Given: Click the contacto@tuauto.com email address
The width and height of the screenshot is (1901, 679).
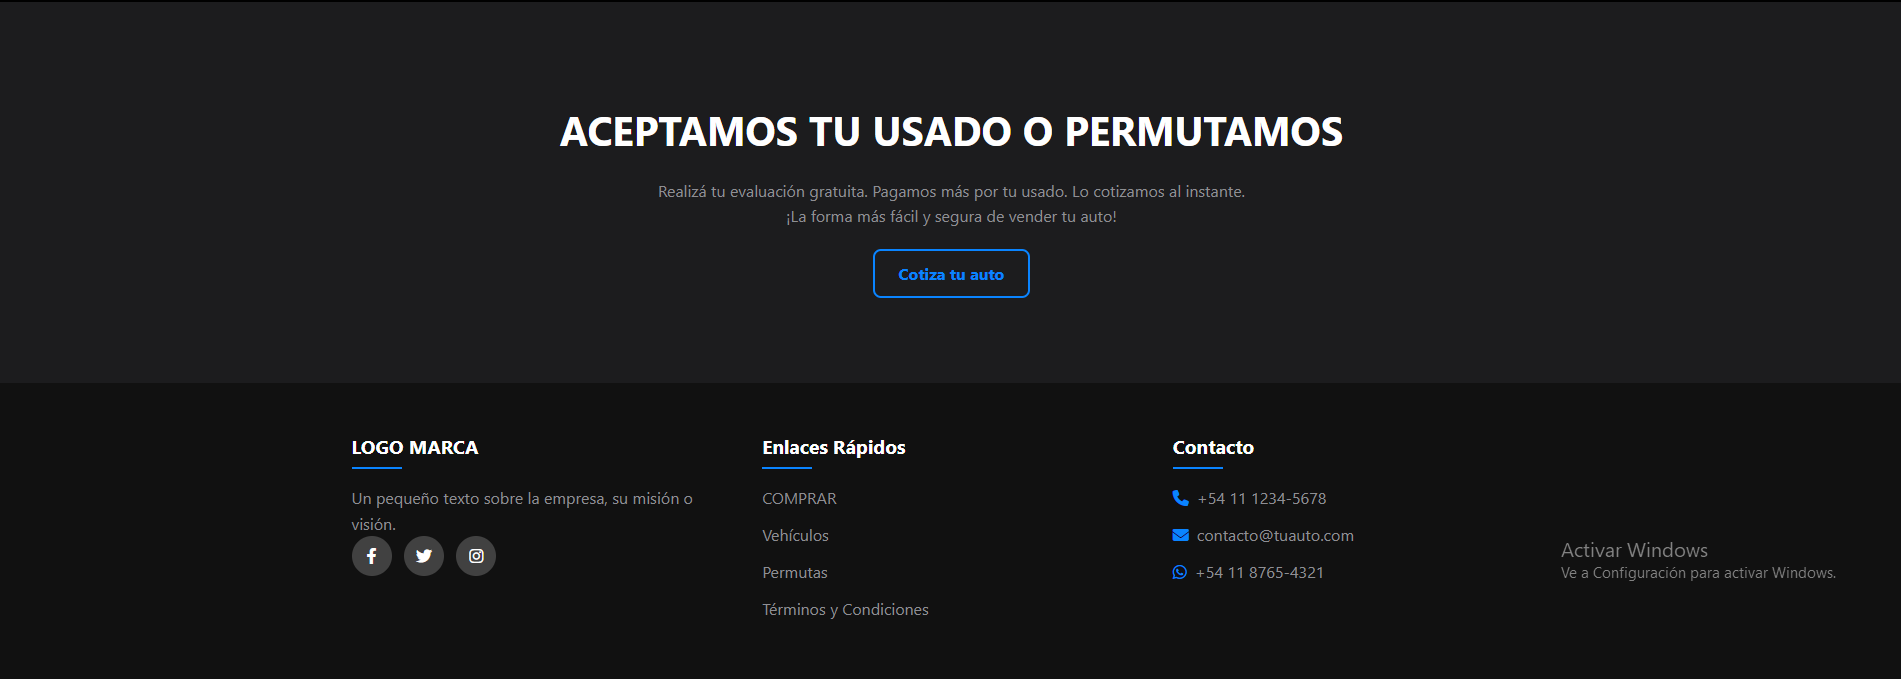Looking at the screenshot, I should coord(1275,535).
